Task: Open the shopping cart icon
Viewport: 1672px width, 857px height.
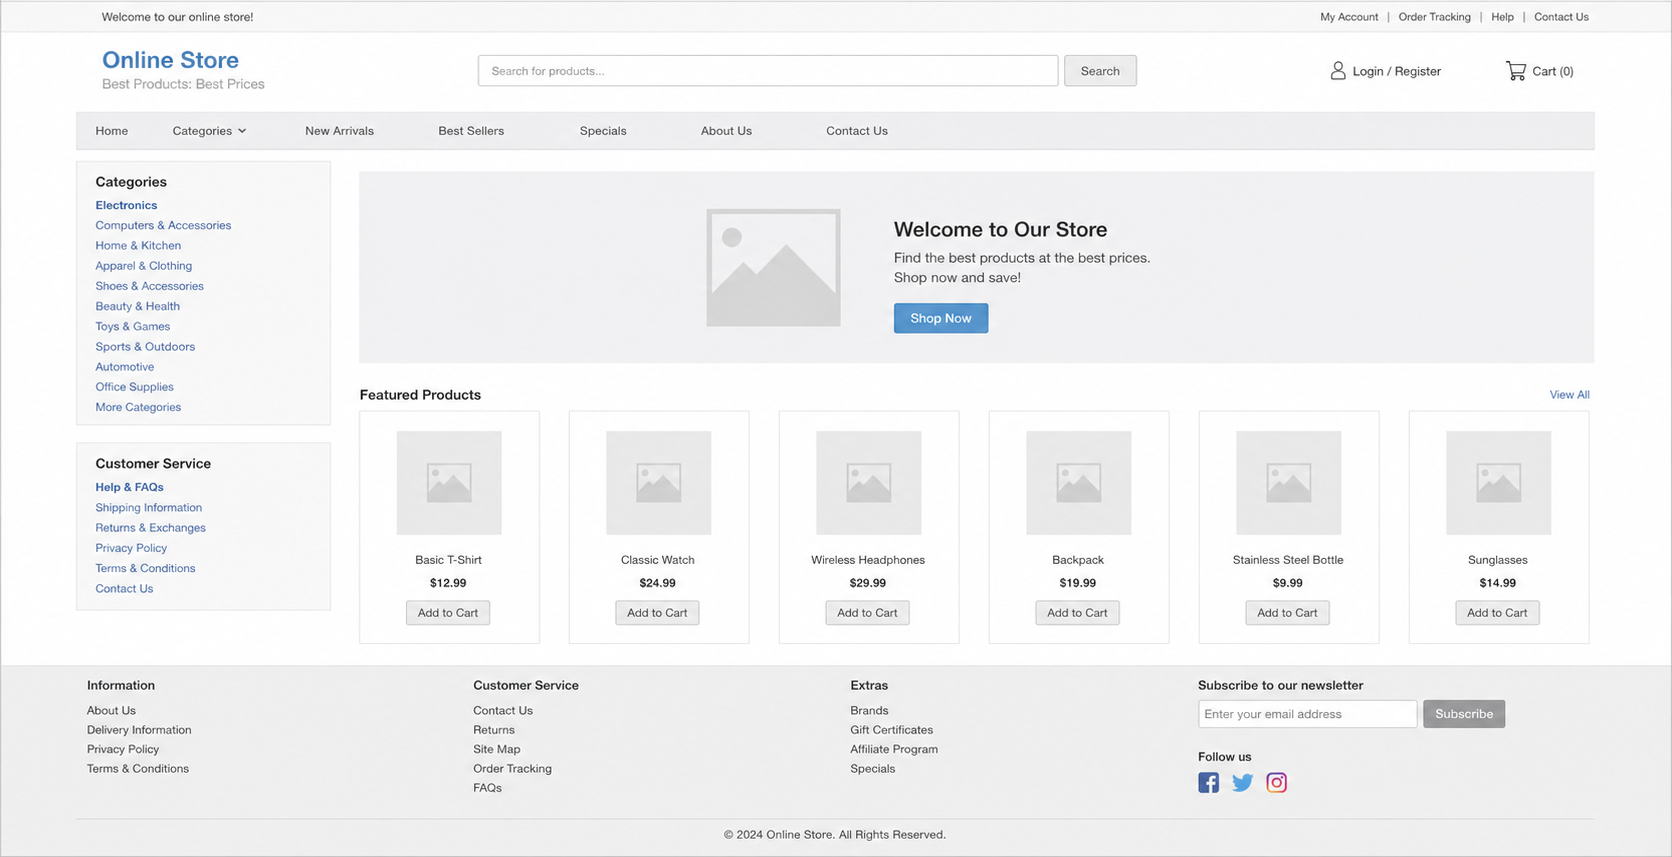Action: (x=1515, y=71)
